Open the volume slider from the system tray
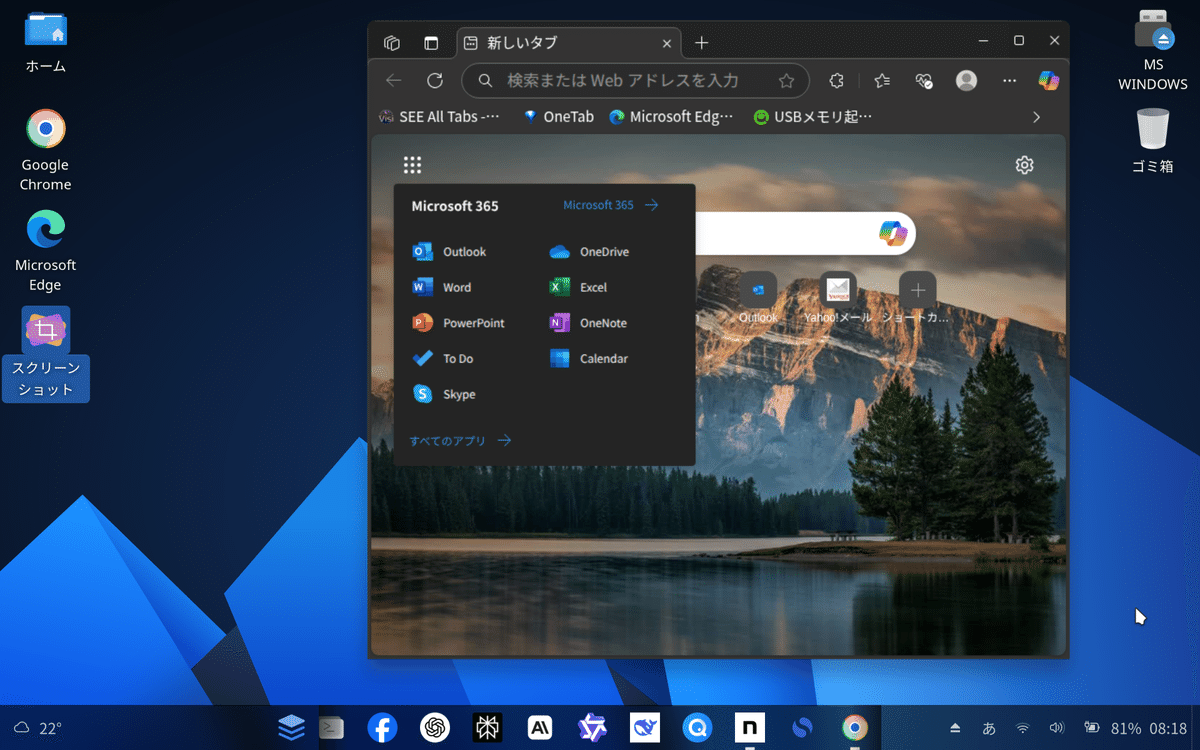Image resolution: width=1200 pixels, height=750 pixels. [1056, 727]
